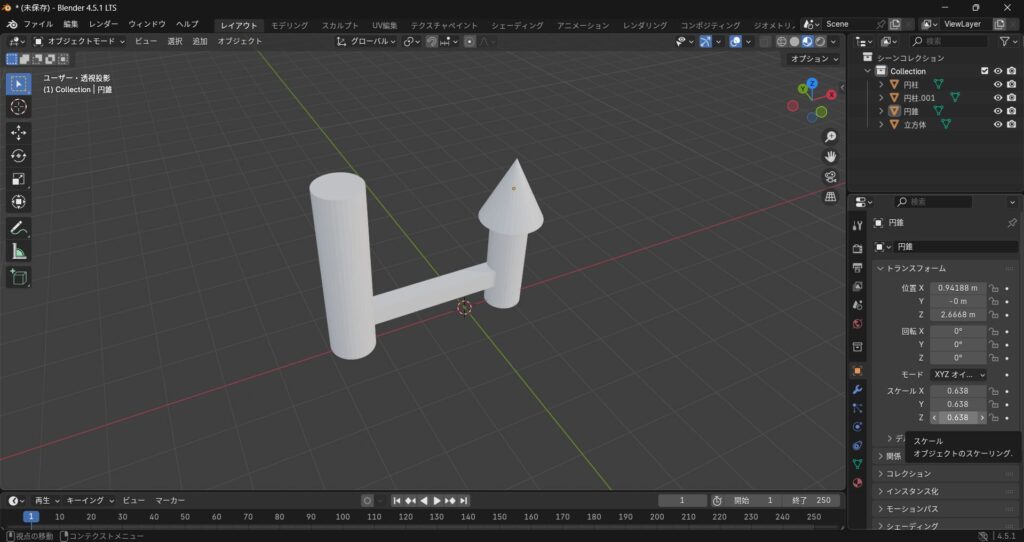Viewport: 1024px width, 542px height.
Task: Select the Move tool in the left toolbar
Action: click(x=19, y=131)
